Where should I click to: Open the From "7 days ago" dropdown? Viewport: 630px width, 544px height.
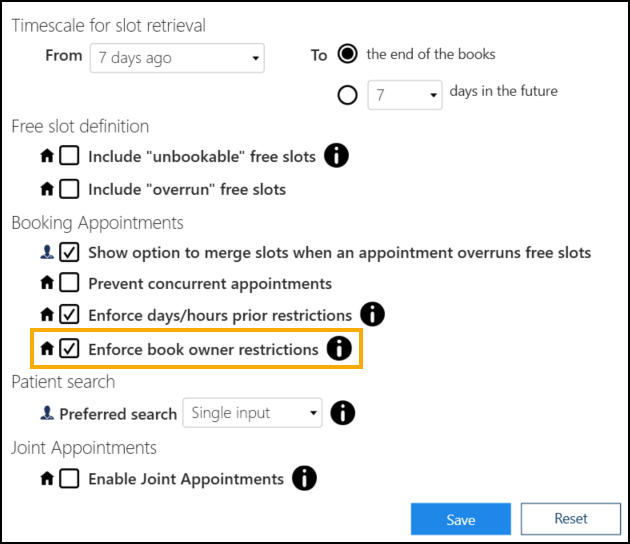coord(177,58)
